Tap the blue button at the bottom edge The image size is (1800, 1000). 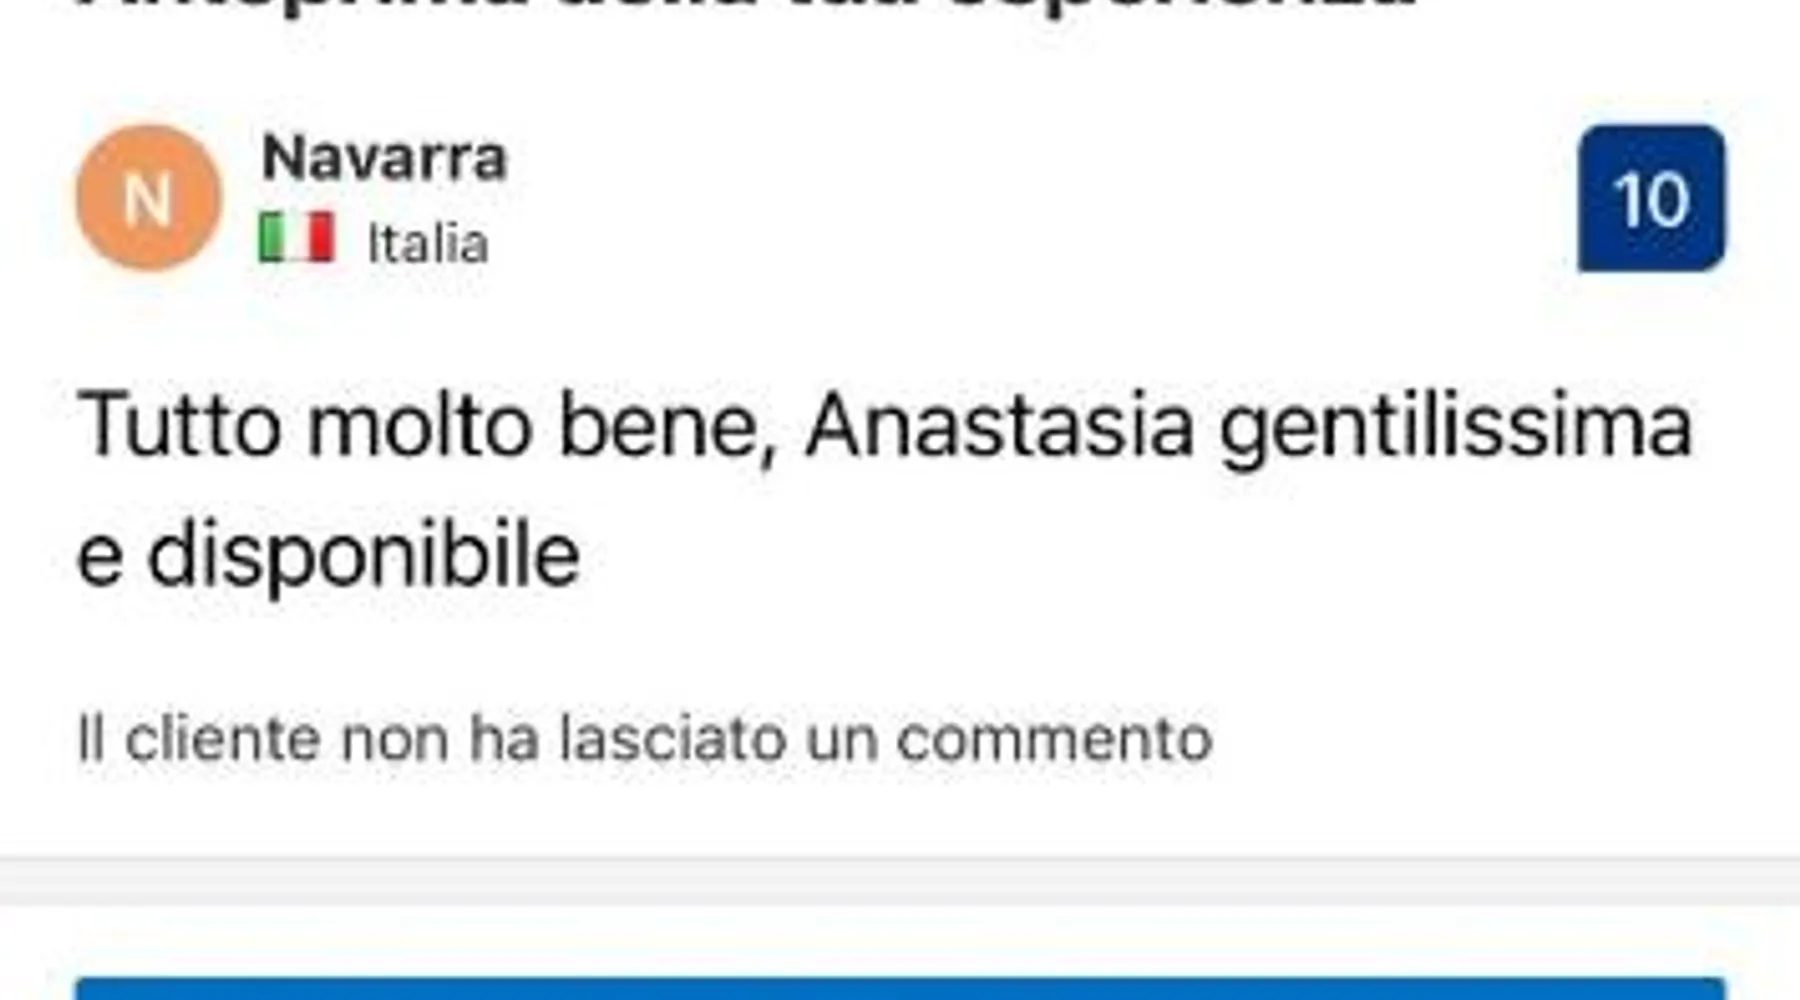(x=900, y=989)
